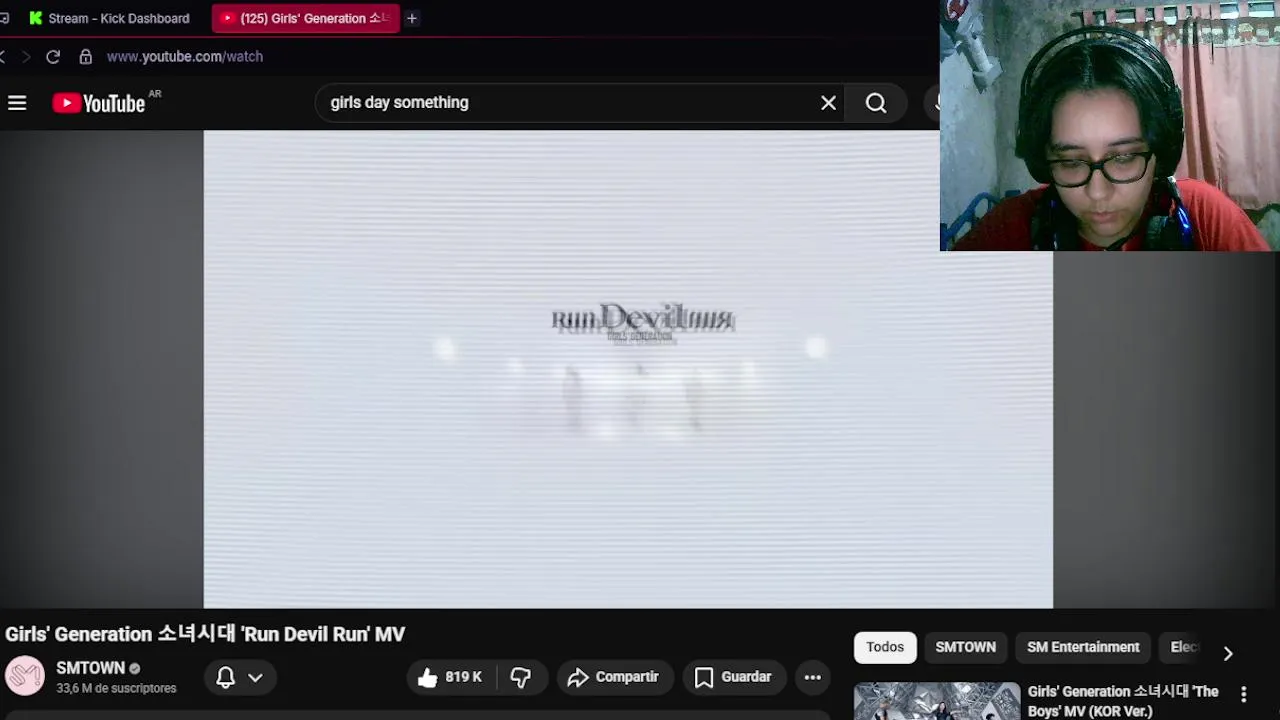
Task: Go to the YouTube home logo
Action: point(99,103)
